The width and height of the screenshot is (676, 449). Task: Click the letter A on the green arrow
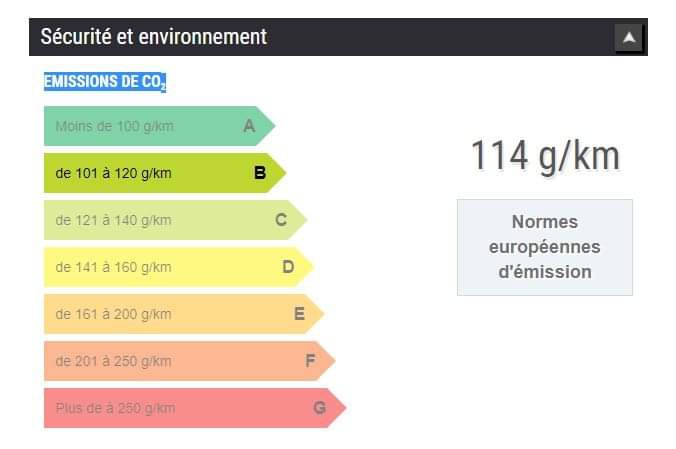[x=249, y=126]
